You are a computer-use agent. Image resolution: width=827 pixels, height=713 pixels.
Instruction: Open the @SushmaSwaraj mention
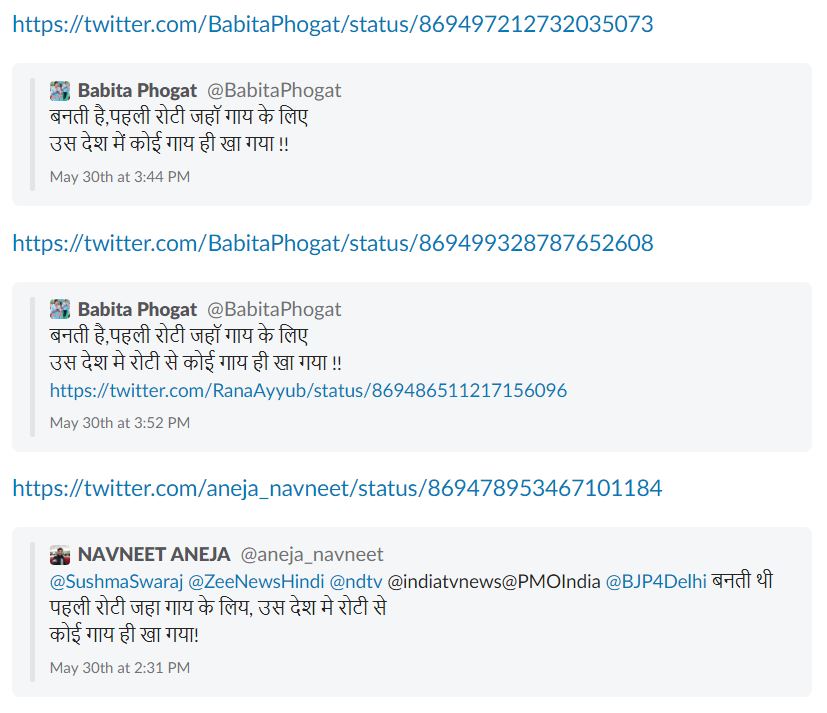coord(116,581)
